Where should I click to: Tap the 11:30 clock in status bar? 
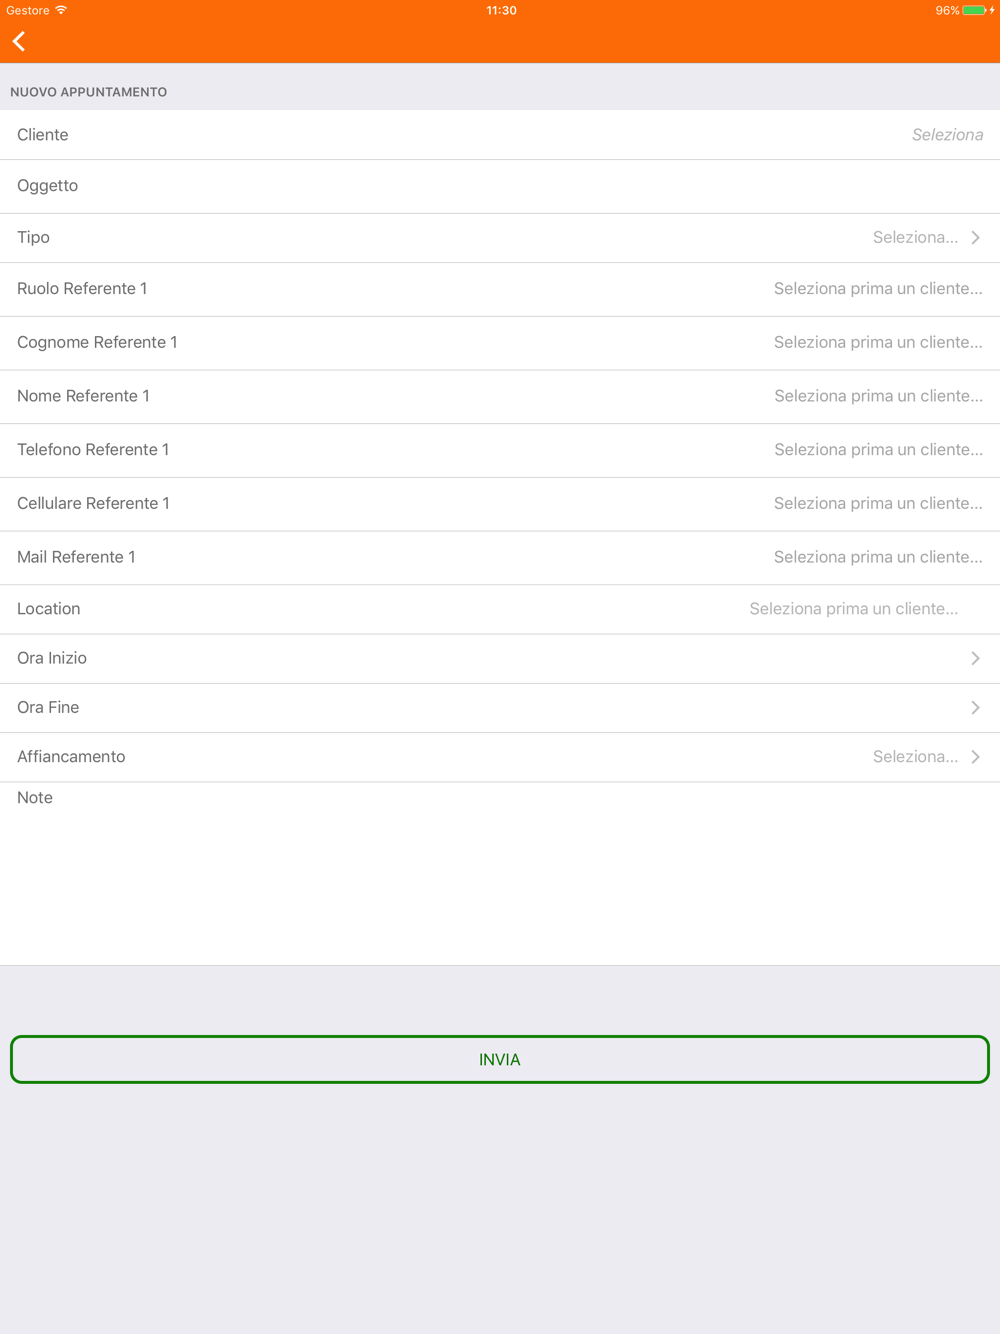point(501,10)
